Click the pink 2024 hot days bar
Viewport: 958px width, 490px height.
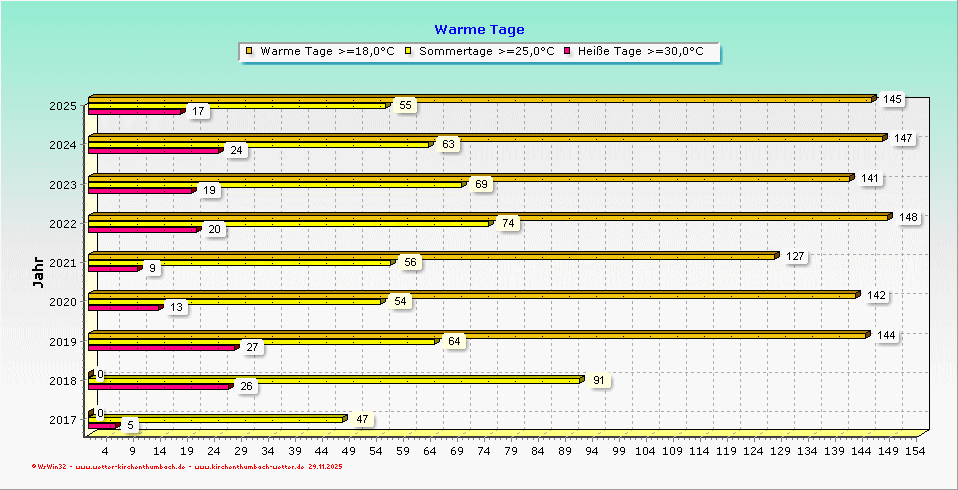[153, 151]
